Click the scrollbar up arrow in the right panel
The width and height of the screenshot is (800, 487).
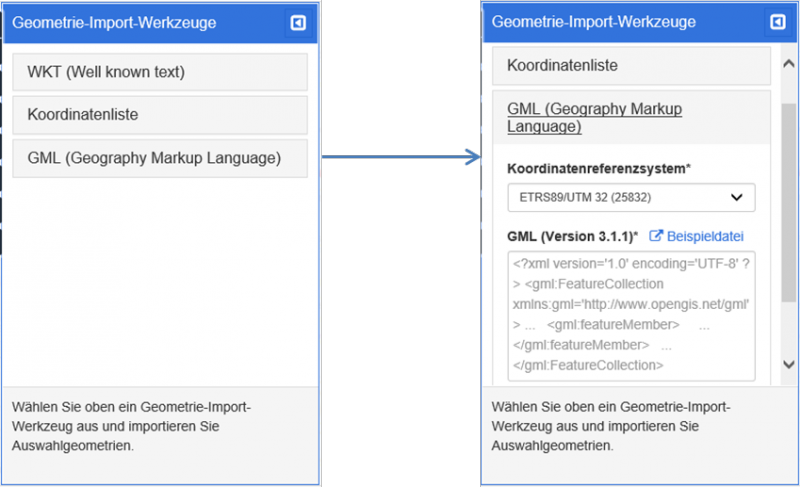788,65
